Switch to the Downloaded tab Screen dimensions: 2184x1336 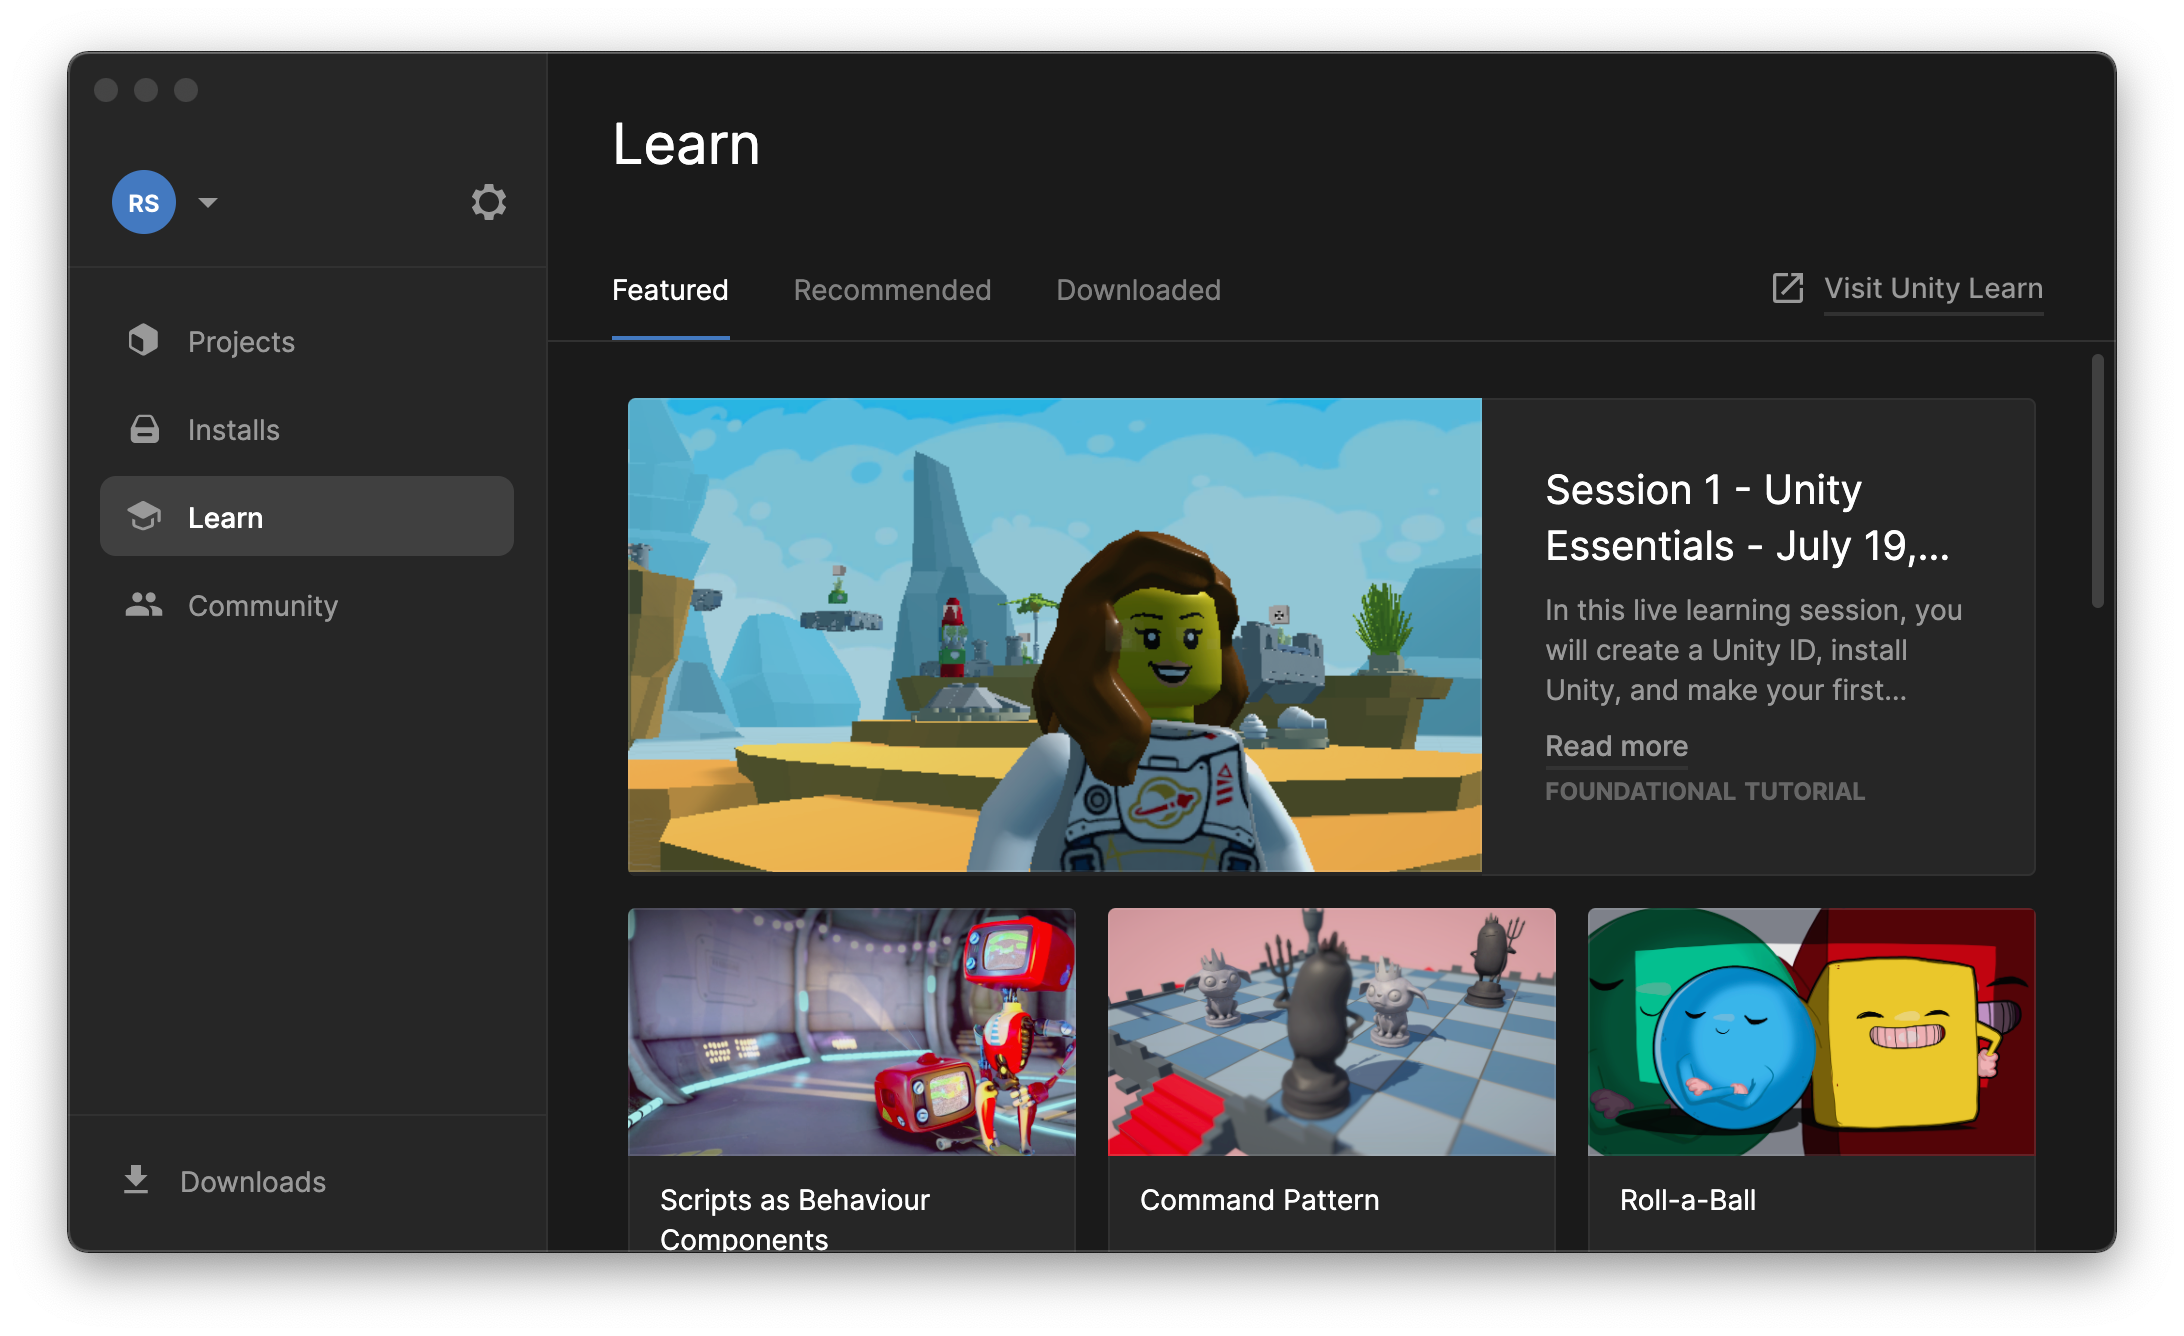1138,290
